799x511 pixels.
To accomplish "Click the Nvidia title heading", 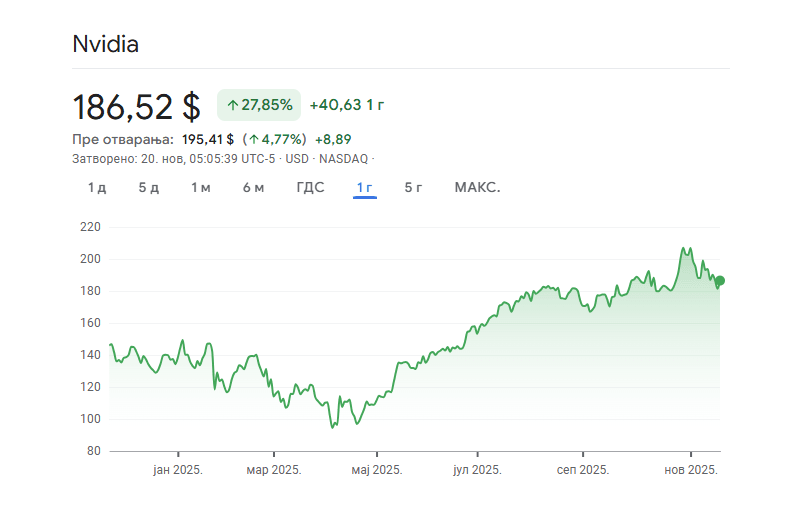I will click(x=105, y=44).
